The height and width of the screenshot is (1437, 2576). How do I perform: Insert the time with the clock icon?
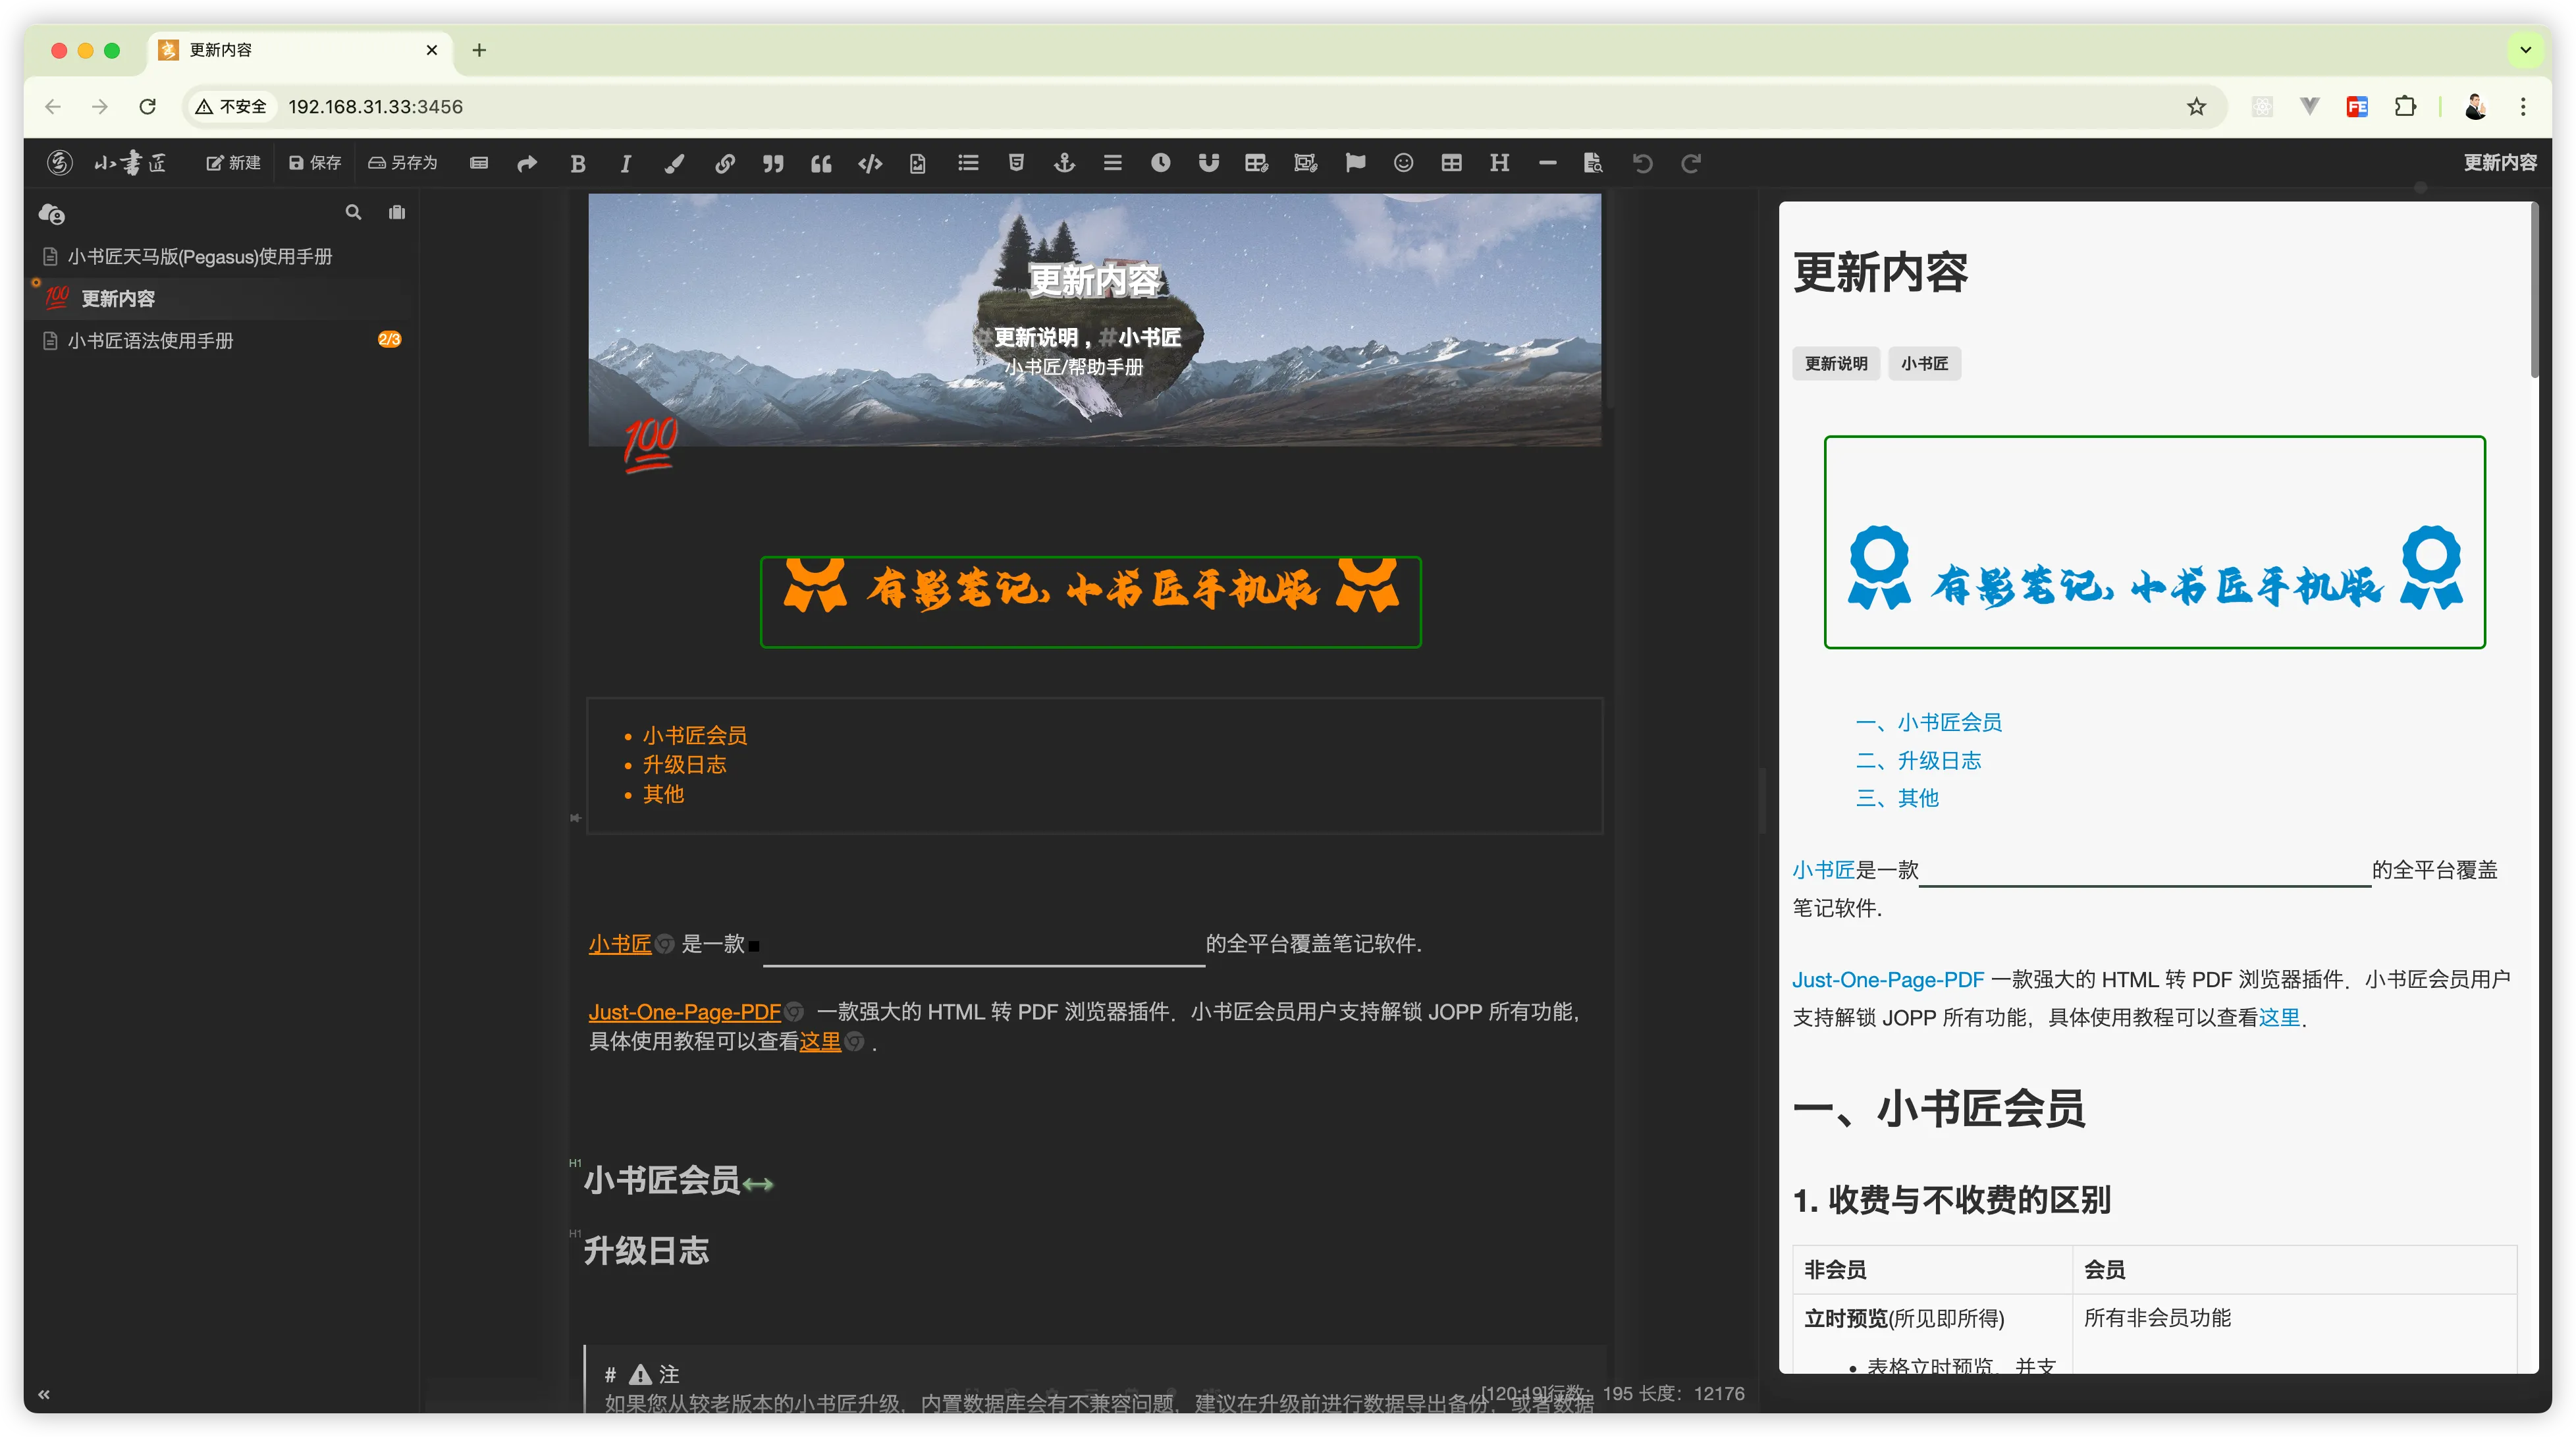point(1160,162)
